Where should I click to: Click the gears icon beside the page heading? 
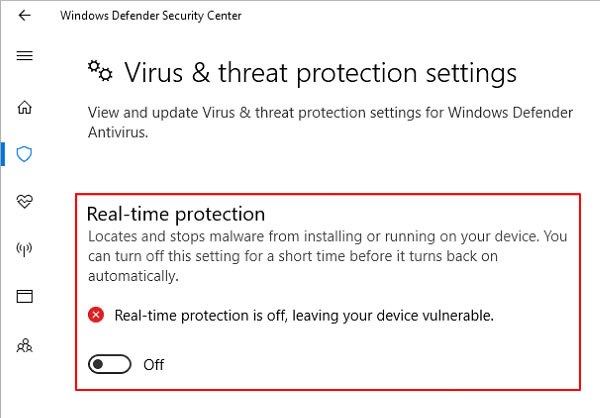pyautogui.click(x=100, y=71)
